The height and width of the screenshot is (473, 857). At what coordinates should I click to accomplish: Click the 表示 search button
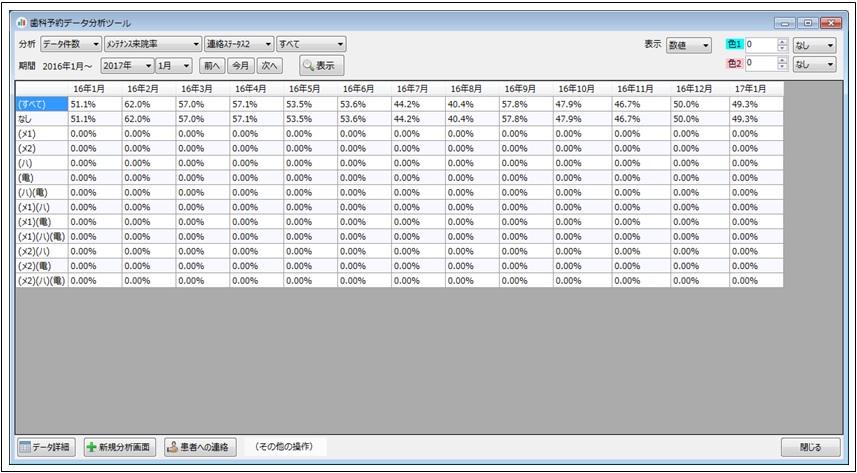pyautogui.click(x=321, y=66)
